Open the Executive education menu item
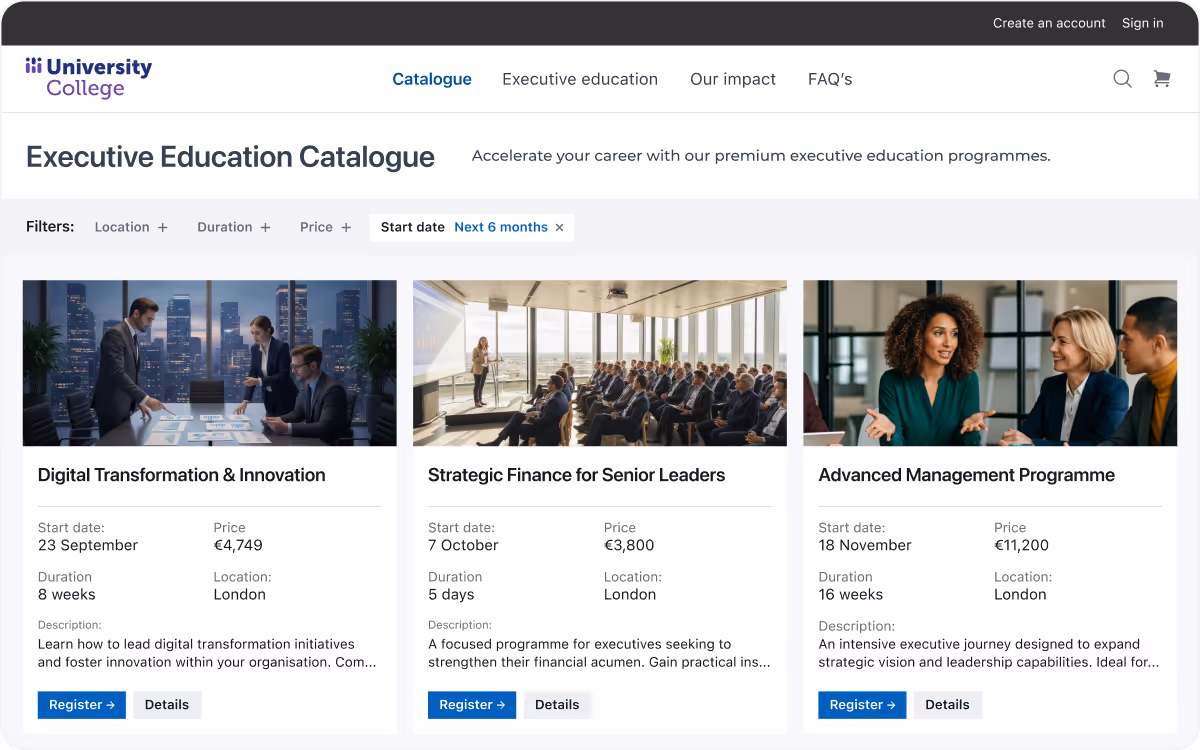Image resolution: width=1200 pixels, height=750 pixels. [x=580, y=79]
